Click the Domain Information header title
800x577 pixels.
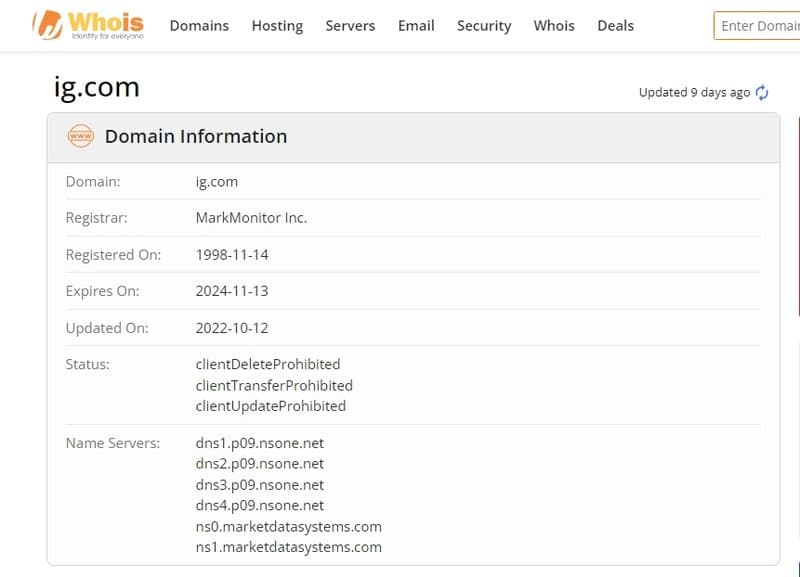coord(196,136)
